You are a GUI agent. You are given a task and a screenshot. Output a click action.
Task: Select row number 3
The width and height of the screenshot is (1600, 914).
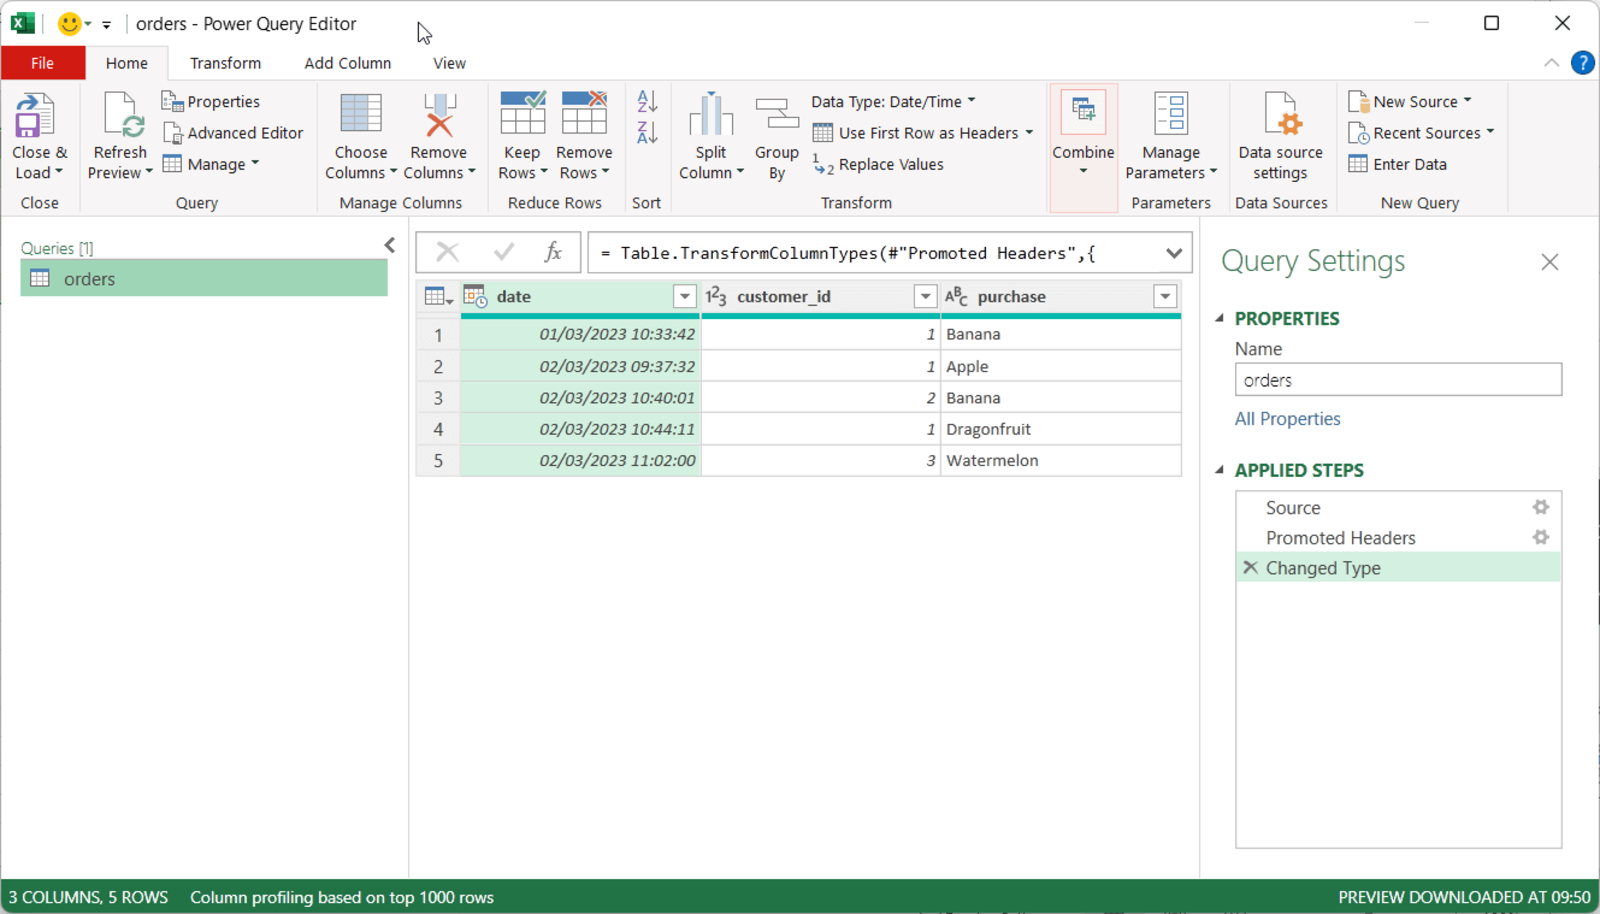pos(438,397)
